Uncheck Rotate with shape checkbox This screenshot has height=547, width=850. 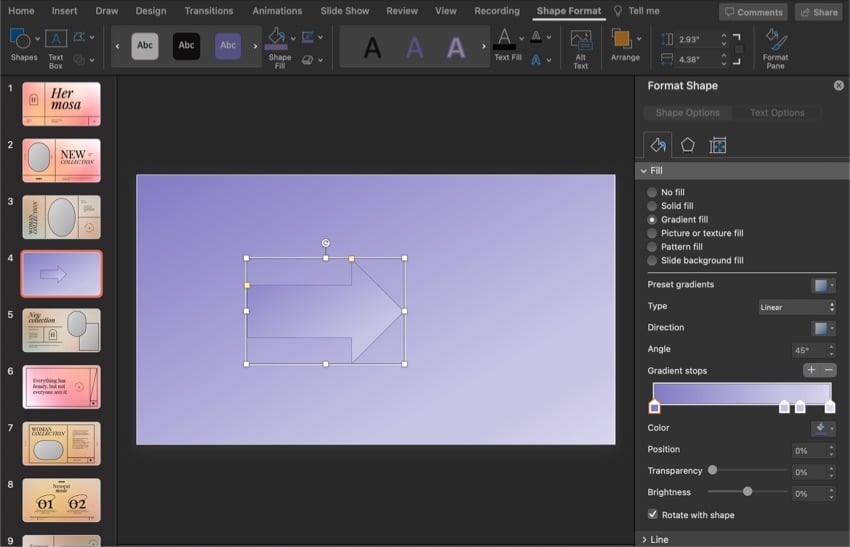(x=653, y=515)
